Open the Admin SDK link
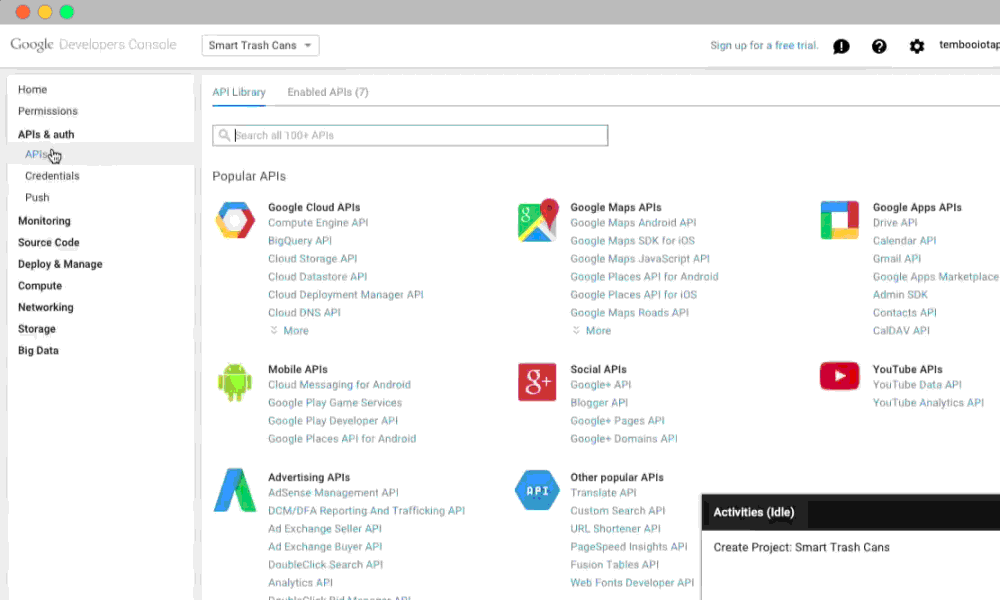This screenshot has height=600, width=1000. pos(900,295)
